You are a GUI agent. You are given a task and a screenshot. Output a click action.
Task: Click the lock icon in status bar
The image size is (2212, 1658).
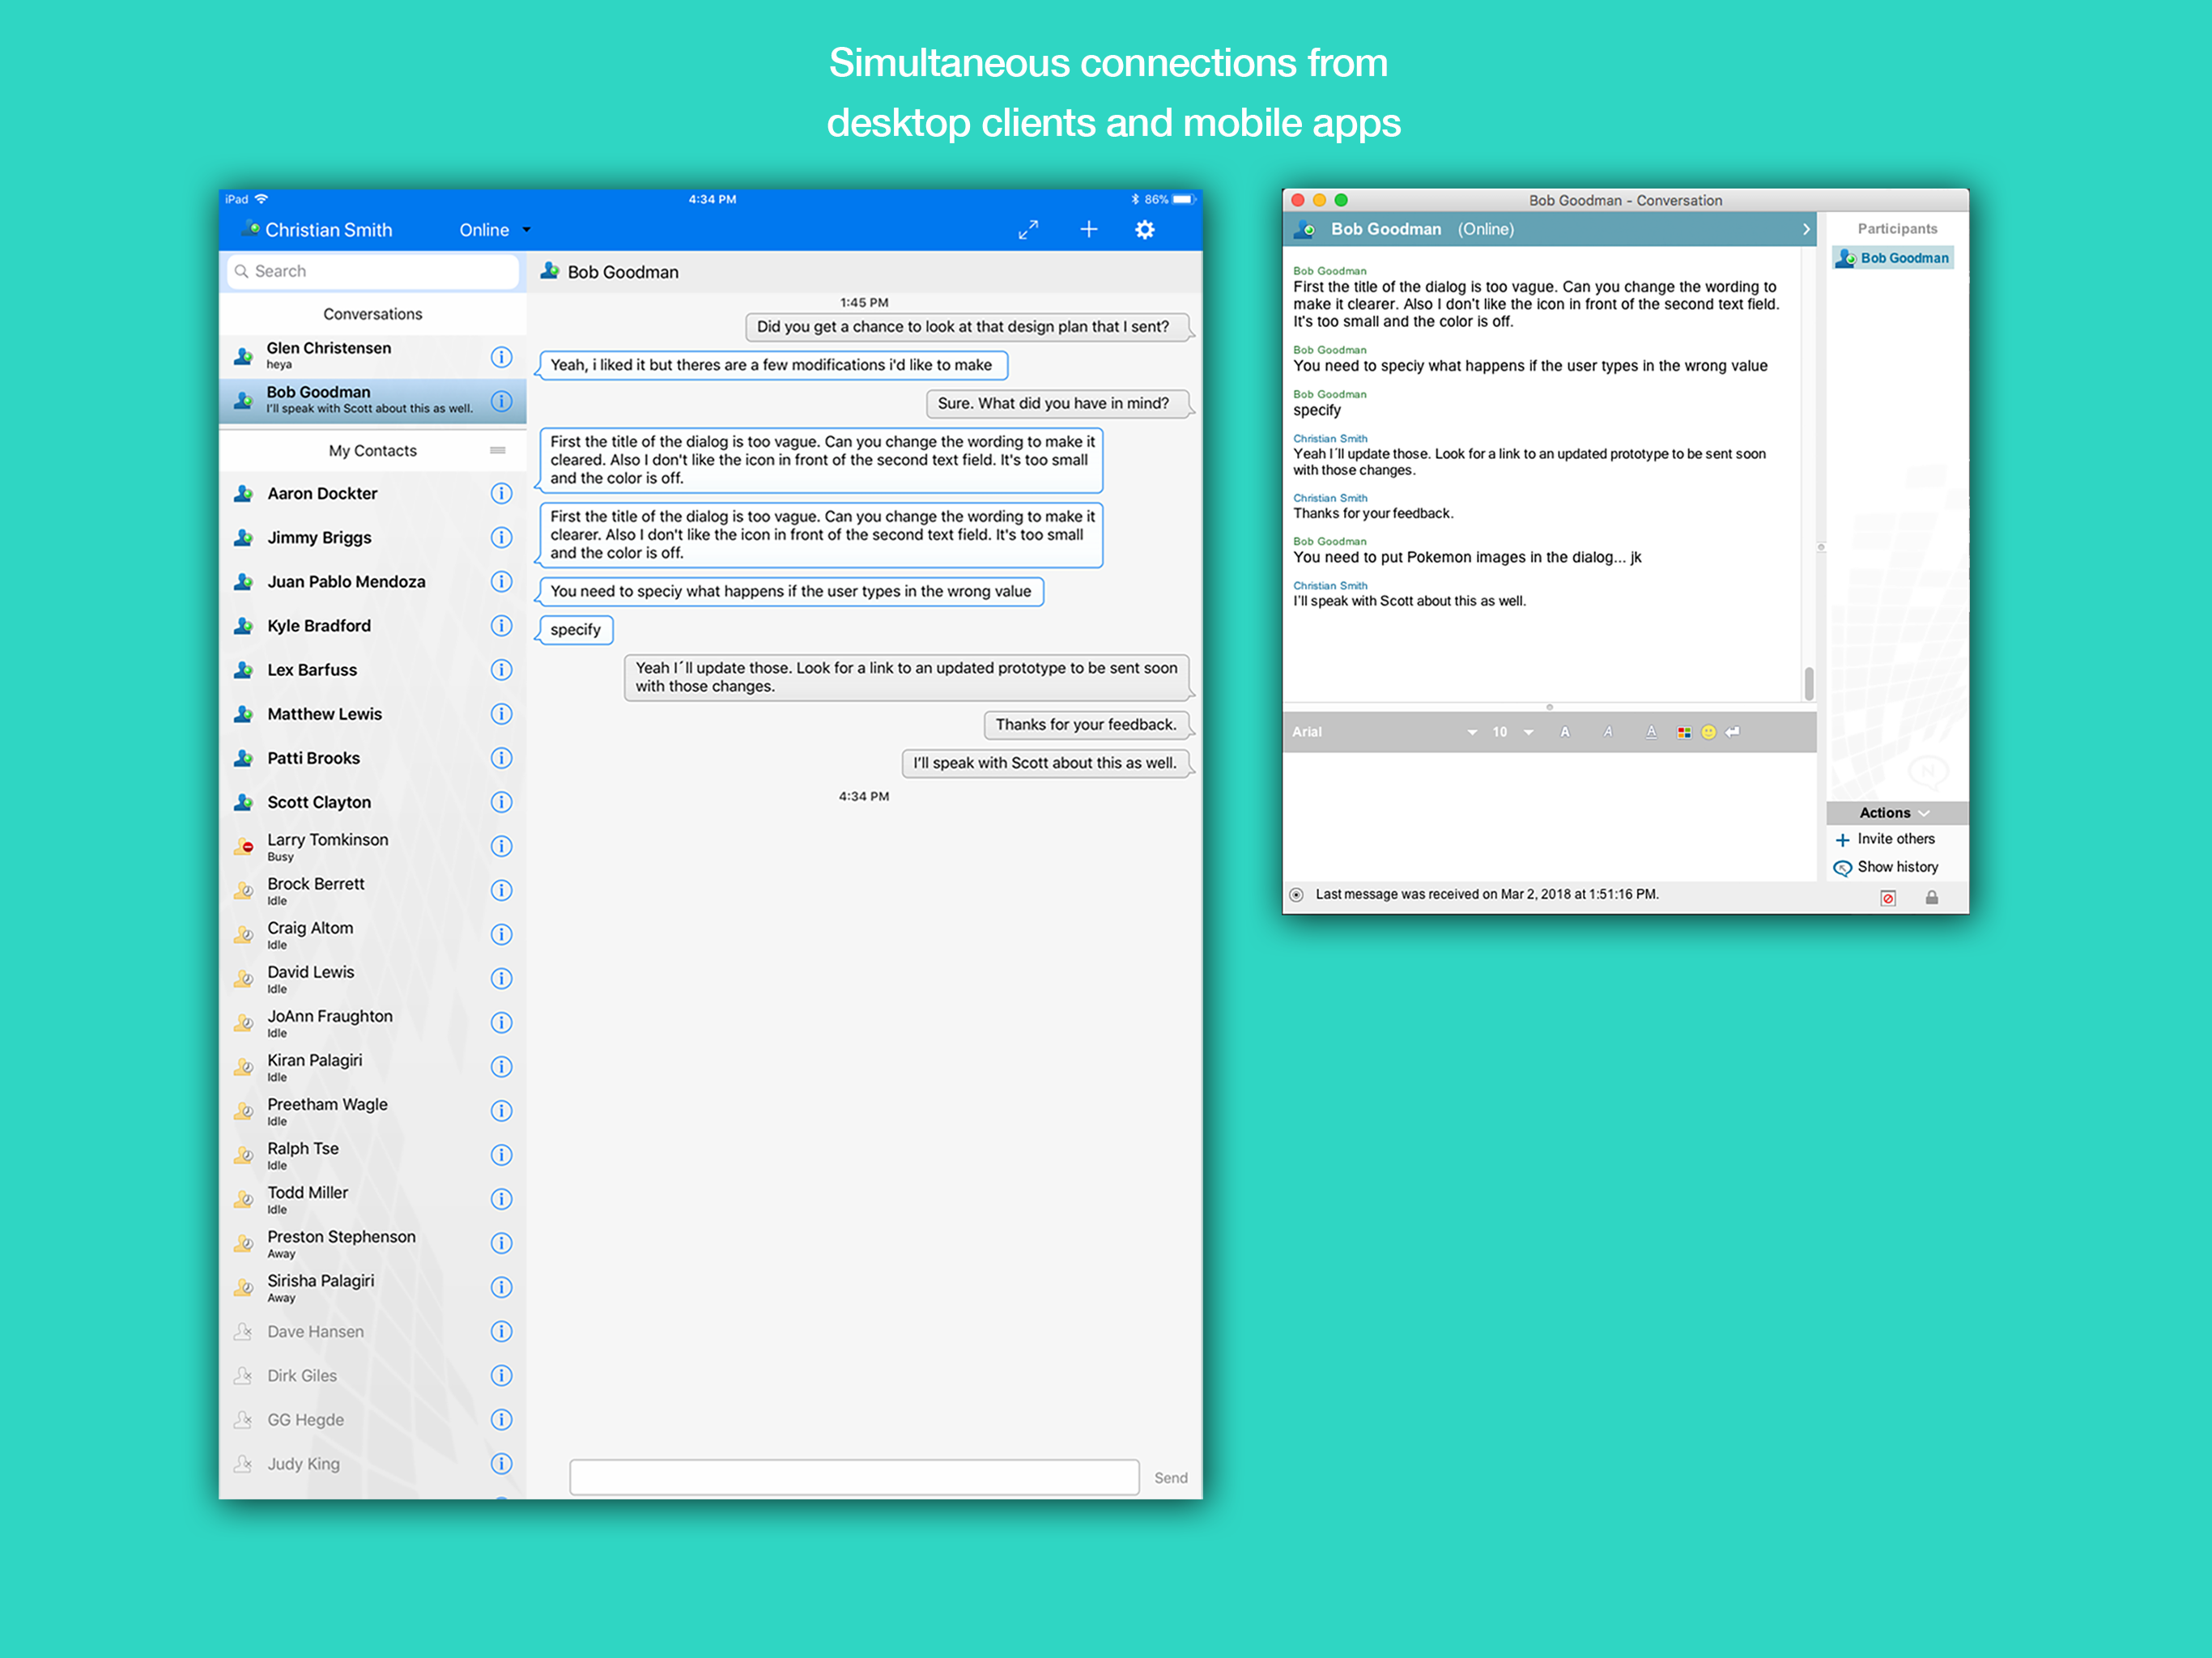1931,897
